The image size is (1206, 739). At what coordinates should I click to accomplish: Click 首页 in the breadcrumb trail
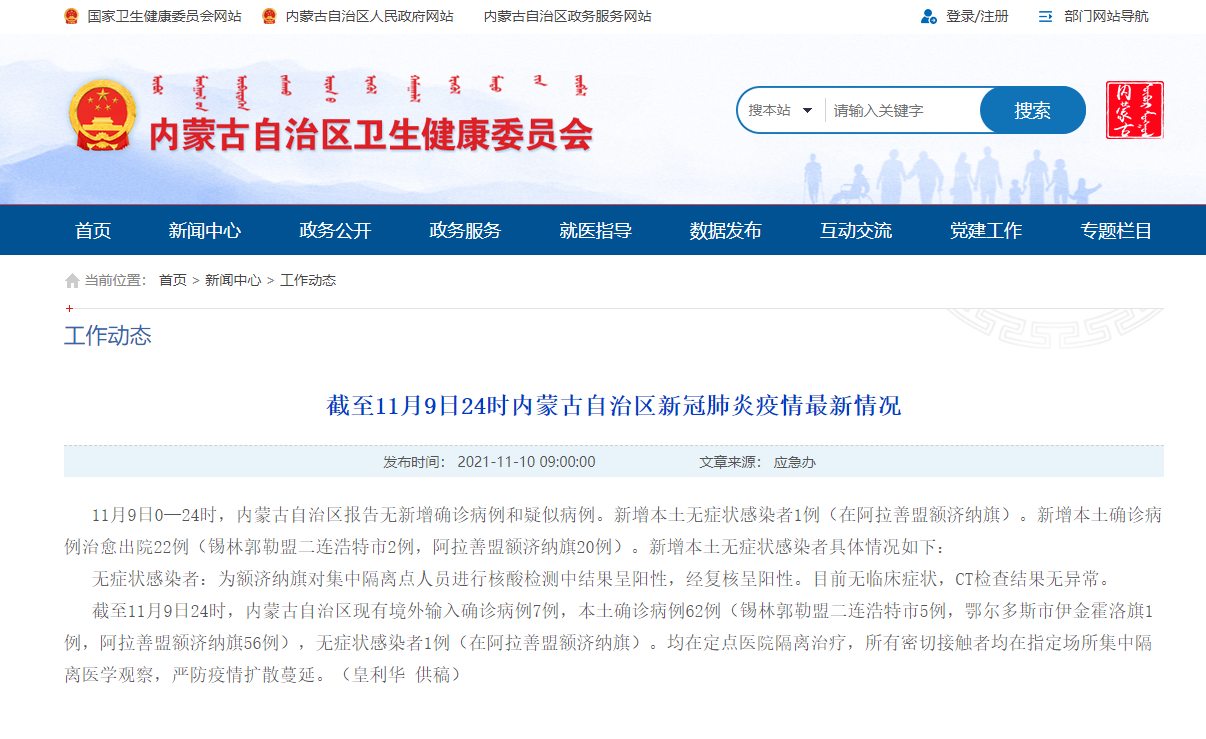coord(172,281)
